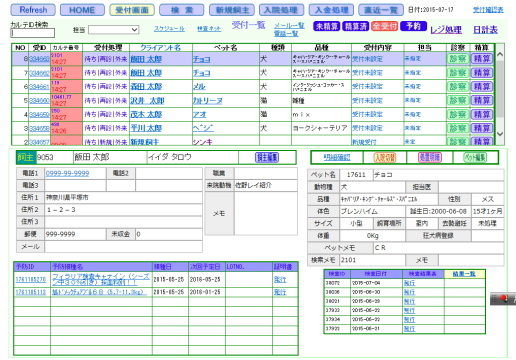Click client 飯田 太郎 in row 8

pyautogui.click(x=146, y=59)
